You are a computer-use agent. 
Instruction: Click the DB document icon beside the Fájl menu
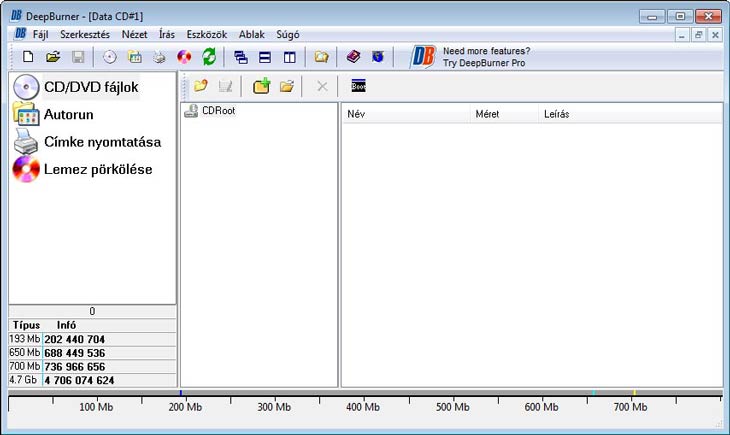pos(20,34)
